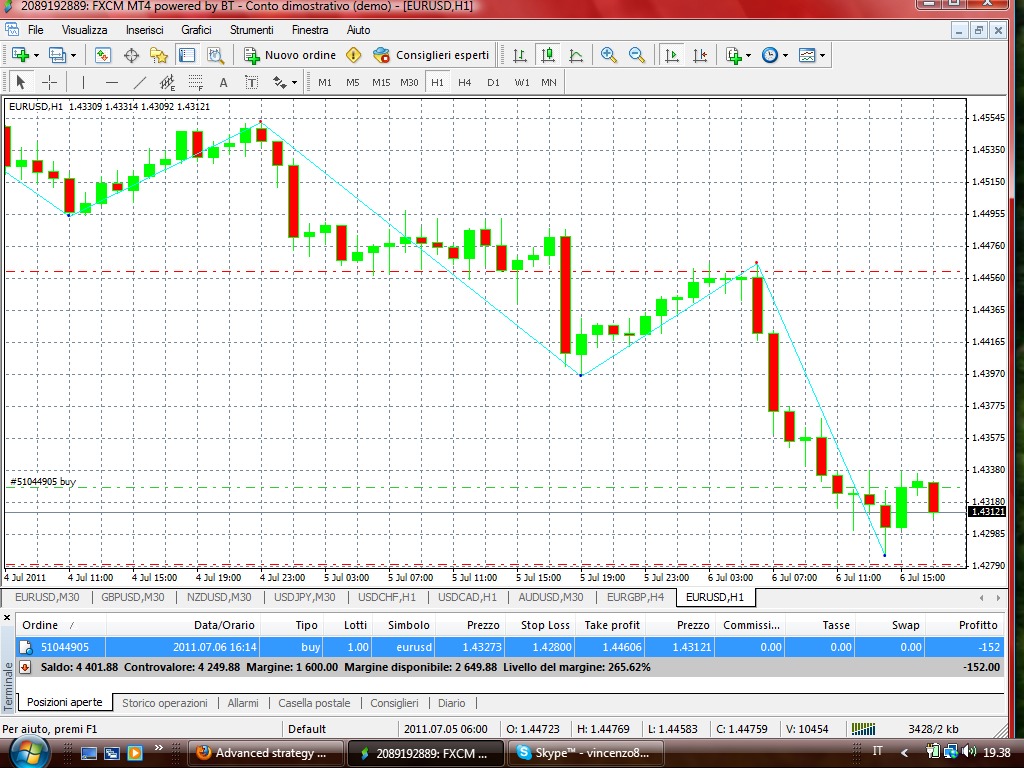Image resolution: width=1024 pixels, height=768 pixels.
Task: Toggle chart auto scroll
Action: (x=672, y=55)
